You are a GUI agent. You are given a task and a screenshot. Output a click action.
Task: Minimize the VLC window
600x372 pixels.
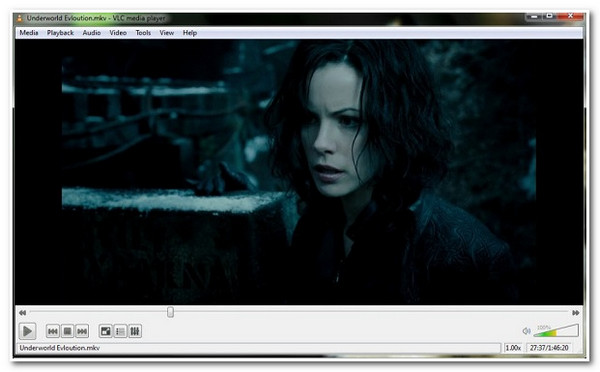pos(534,16)
